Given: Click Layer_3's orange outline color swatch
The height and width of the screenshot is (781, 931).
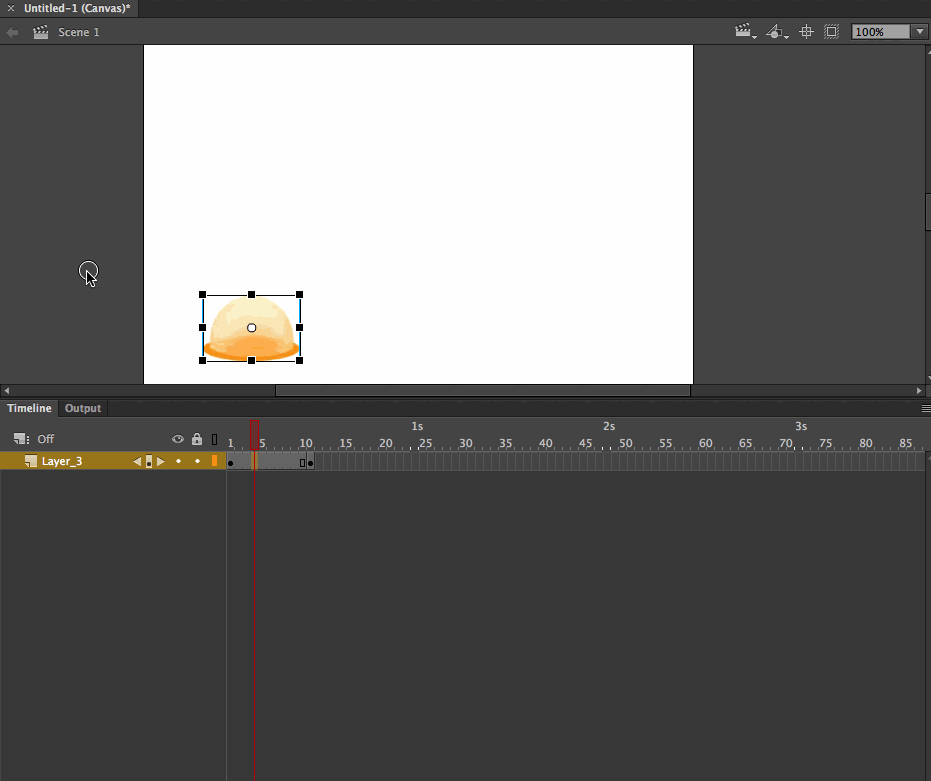Looking at the screenshot, I should [x=214, y=461].
